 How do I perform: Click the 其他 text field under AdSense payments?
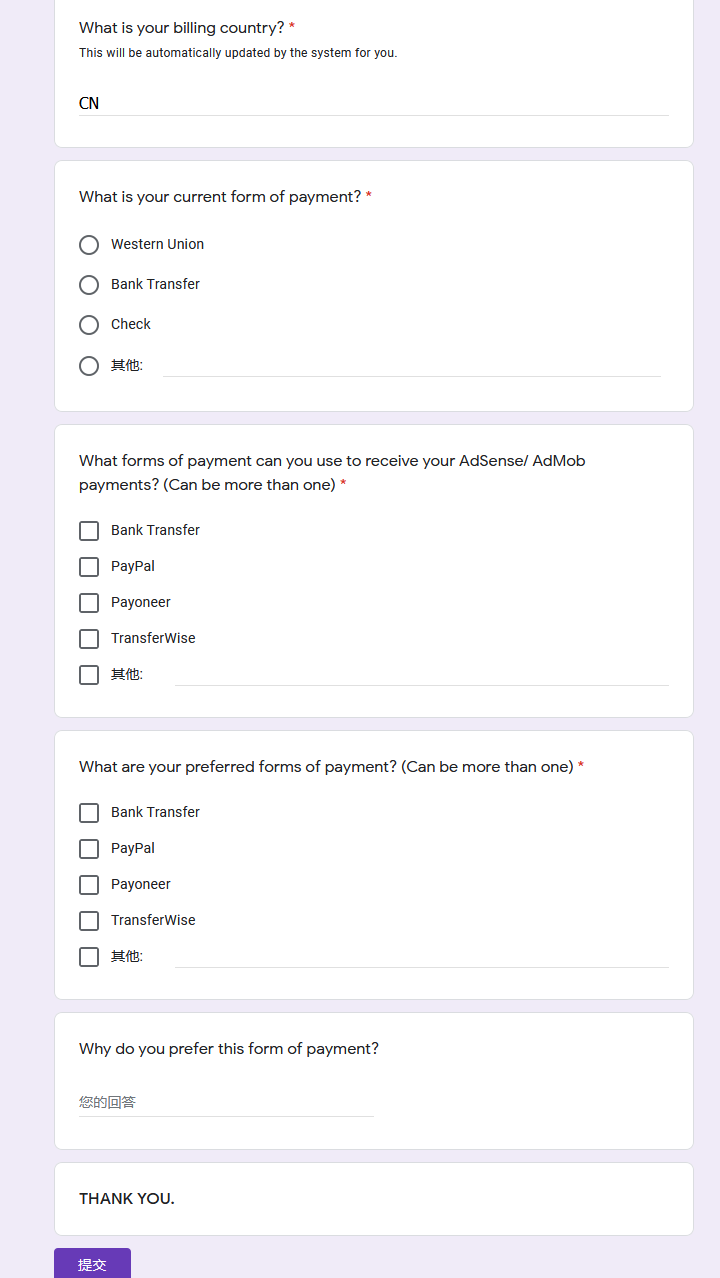point(421,674)
